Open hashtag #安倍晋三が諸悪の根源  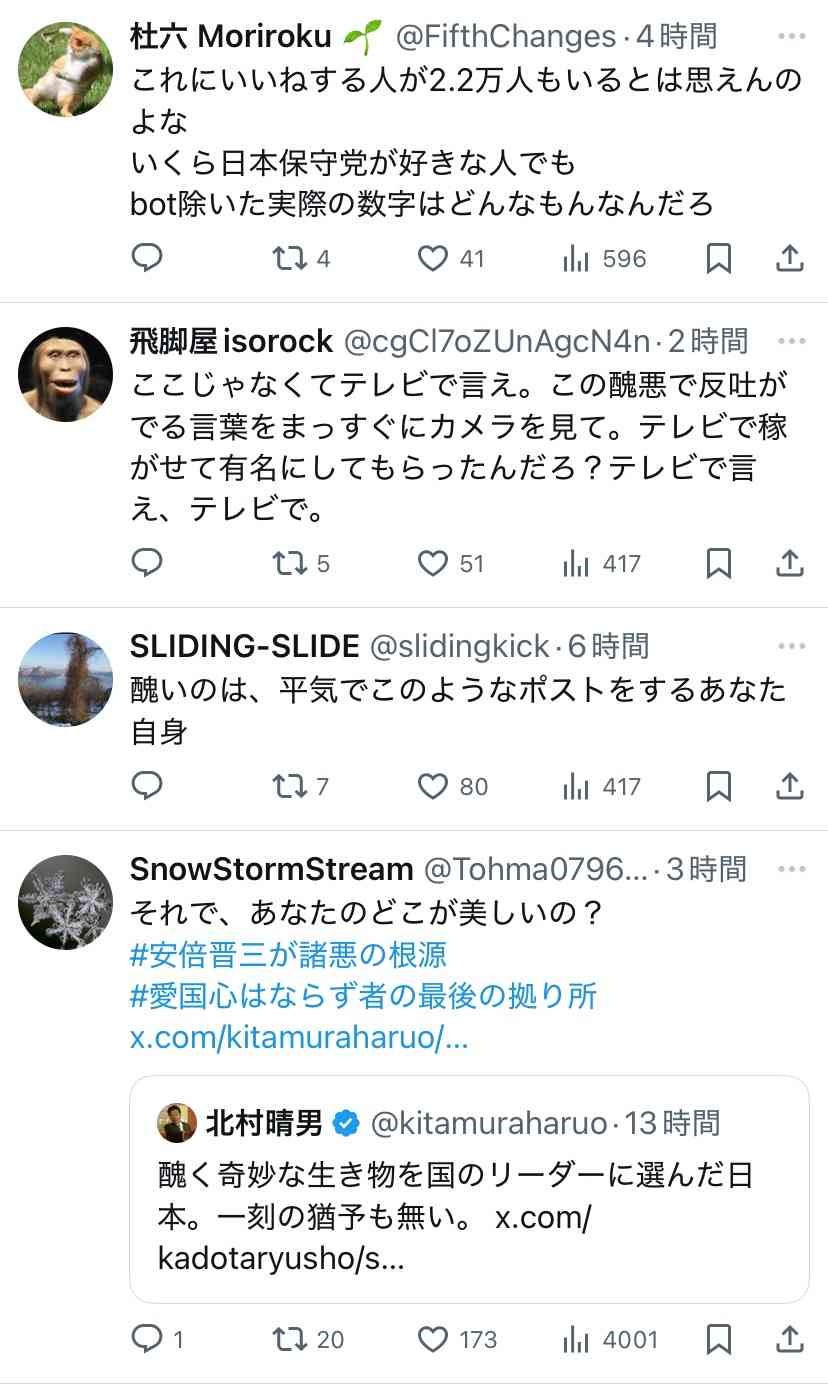pos(288,955)
